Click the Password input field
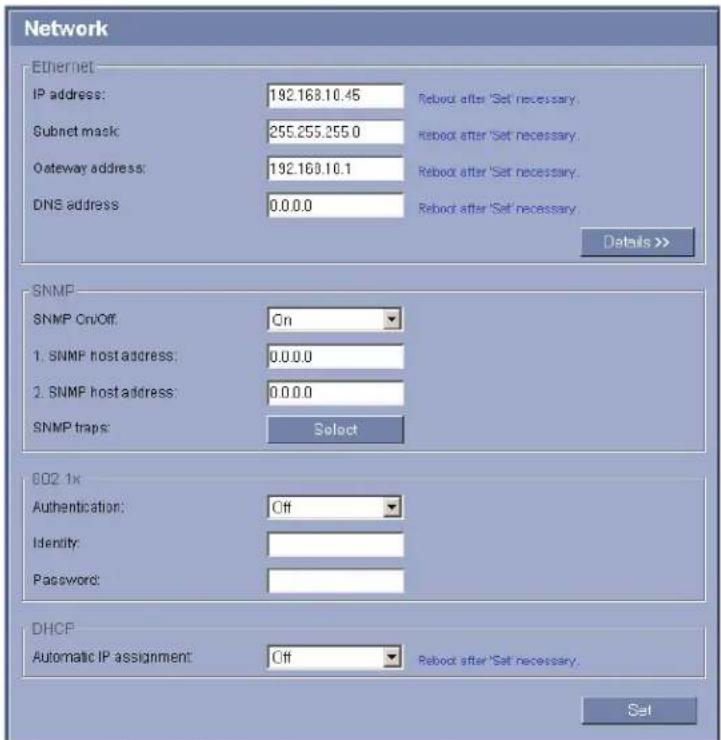 pos(335,581)
